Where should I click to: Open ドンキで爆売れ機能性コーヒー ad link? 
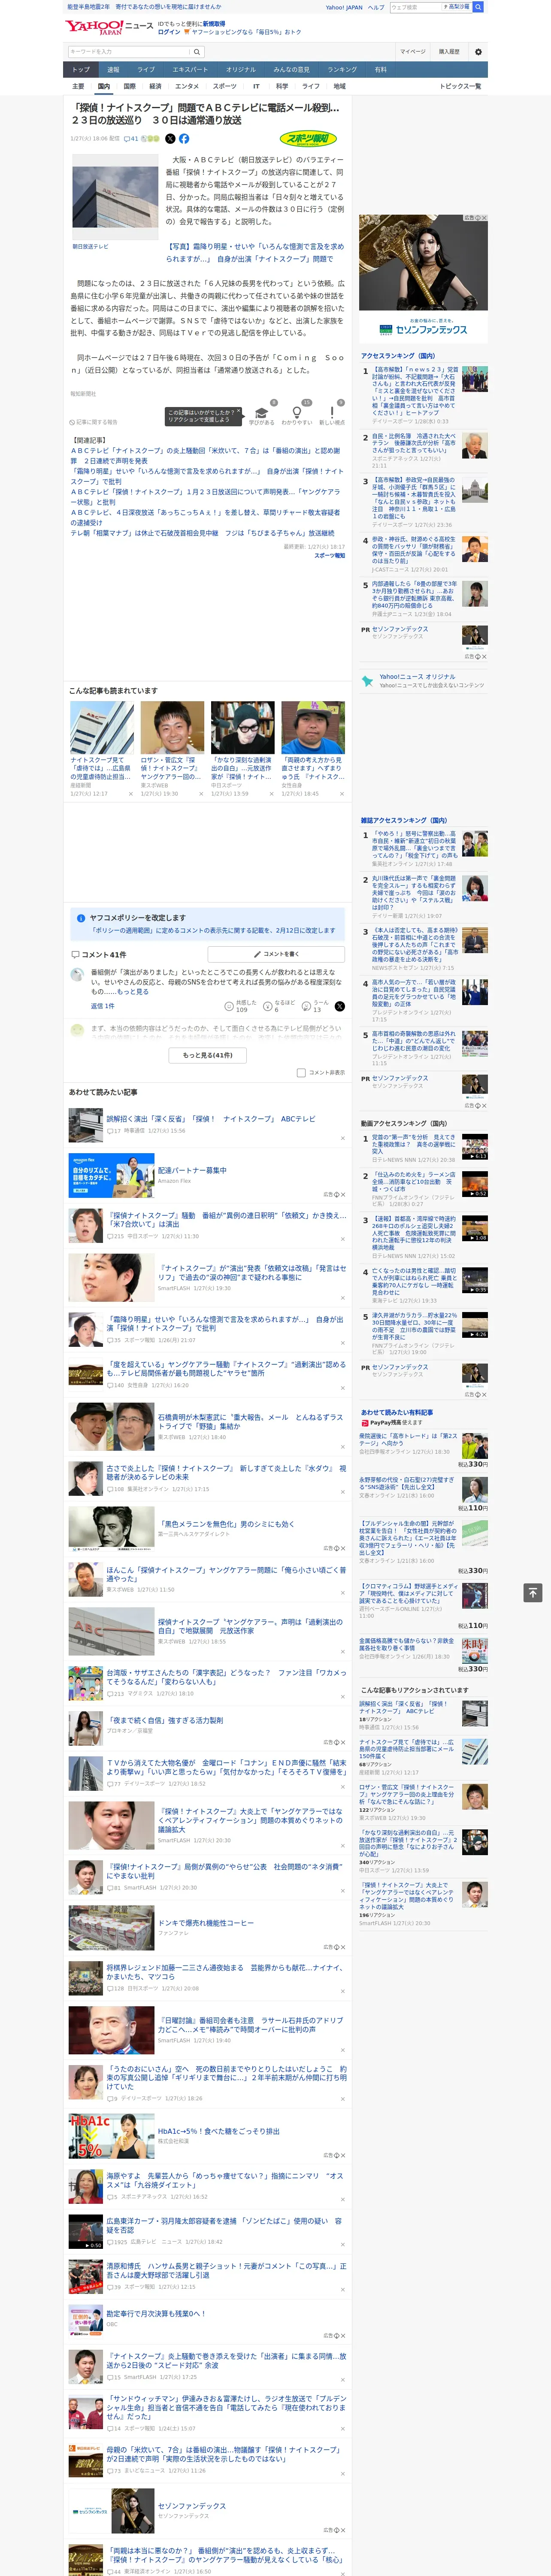pos(206,1923)
